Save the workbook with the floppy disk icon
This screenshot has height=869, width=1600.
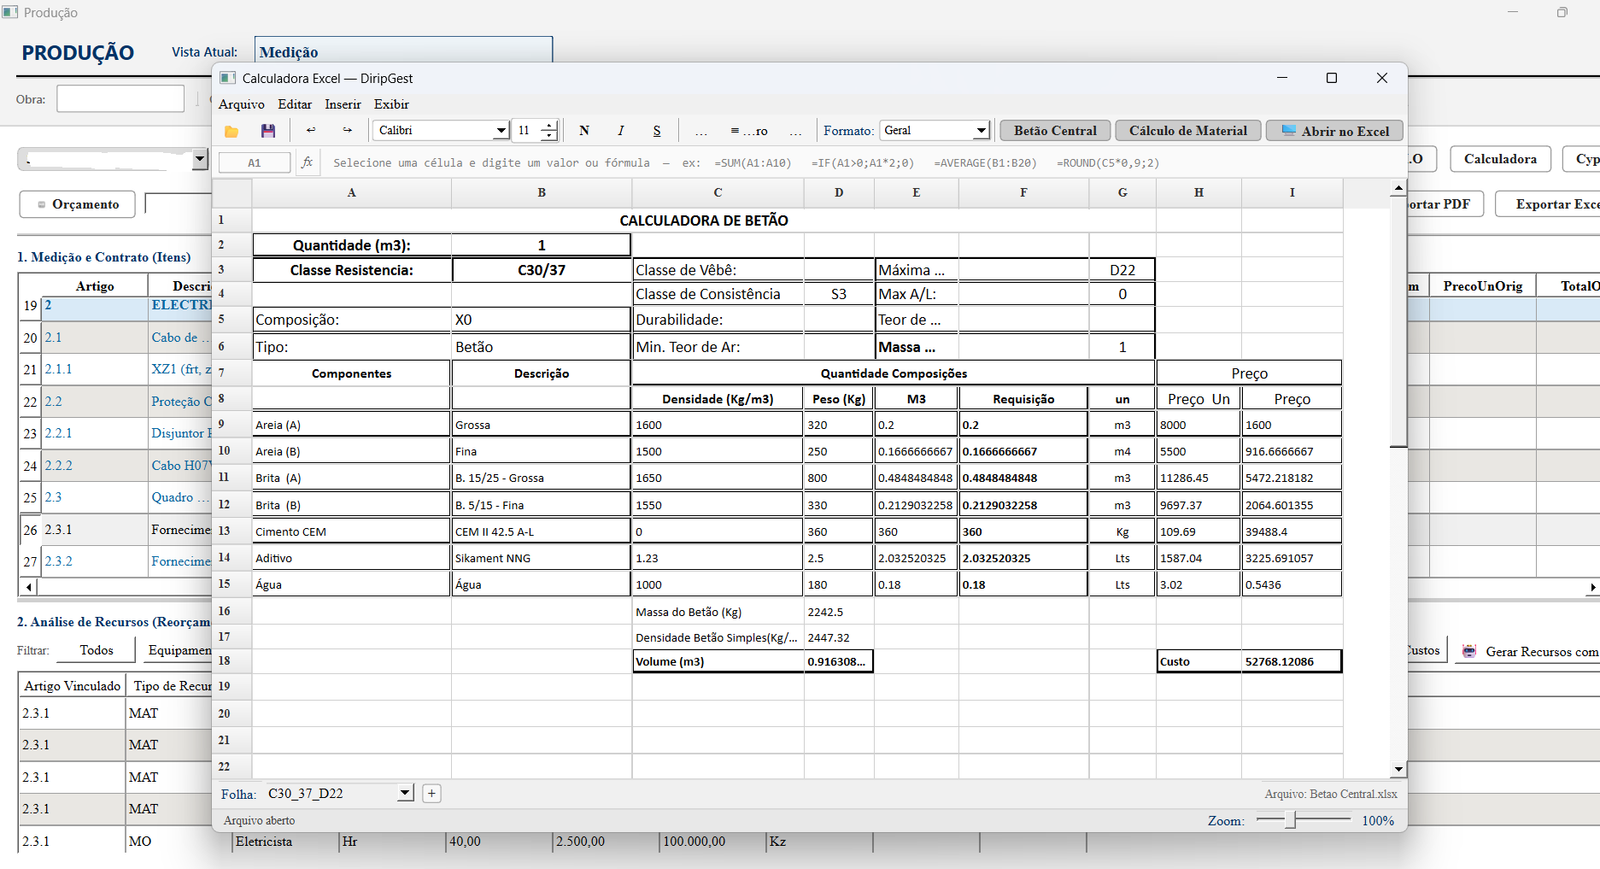268,131
